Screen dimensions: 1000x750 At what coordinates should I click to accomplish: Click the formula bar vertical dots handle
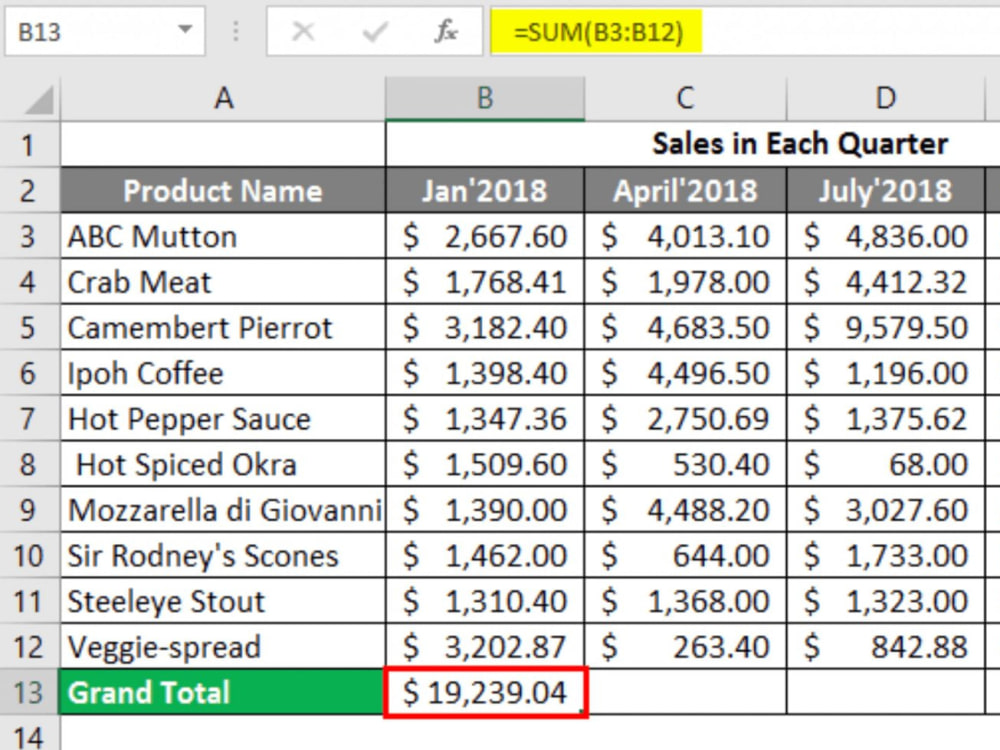click(x=236, y=31)
